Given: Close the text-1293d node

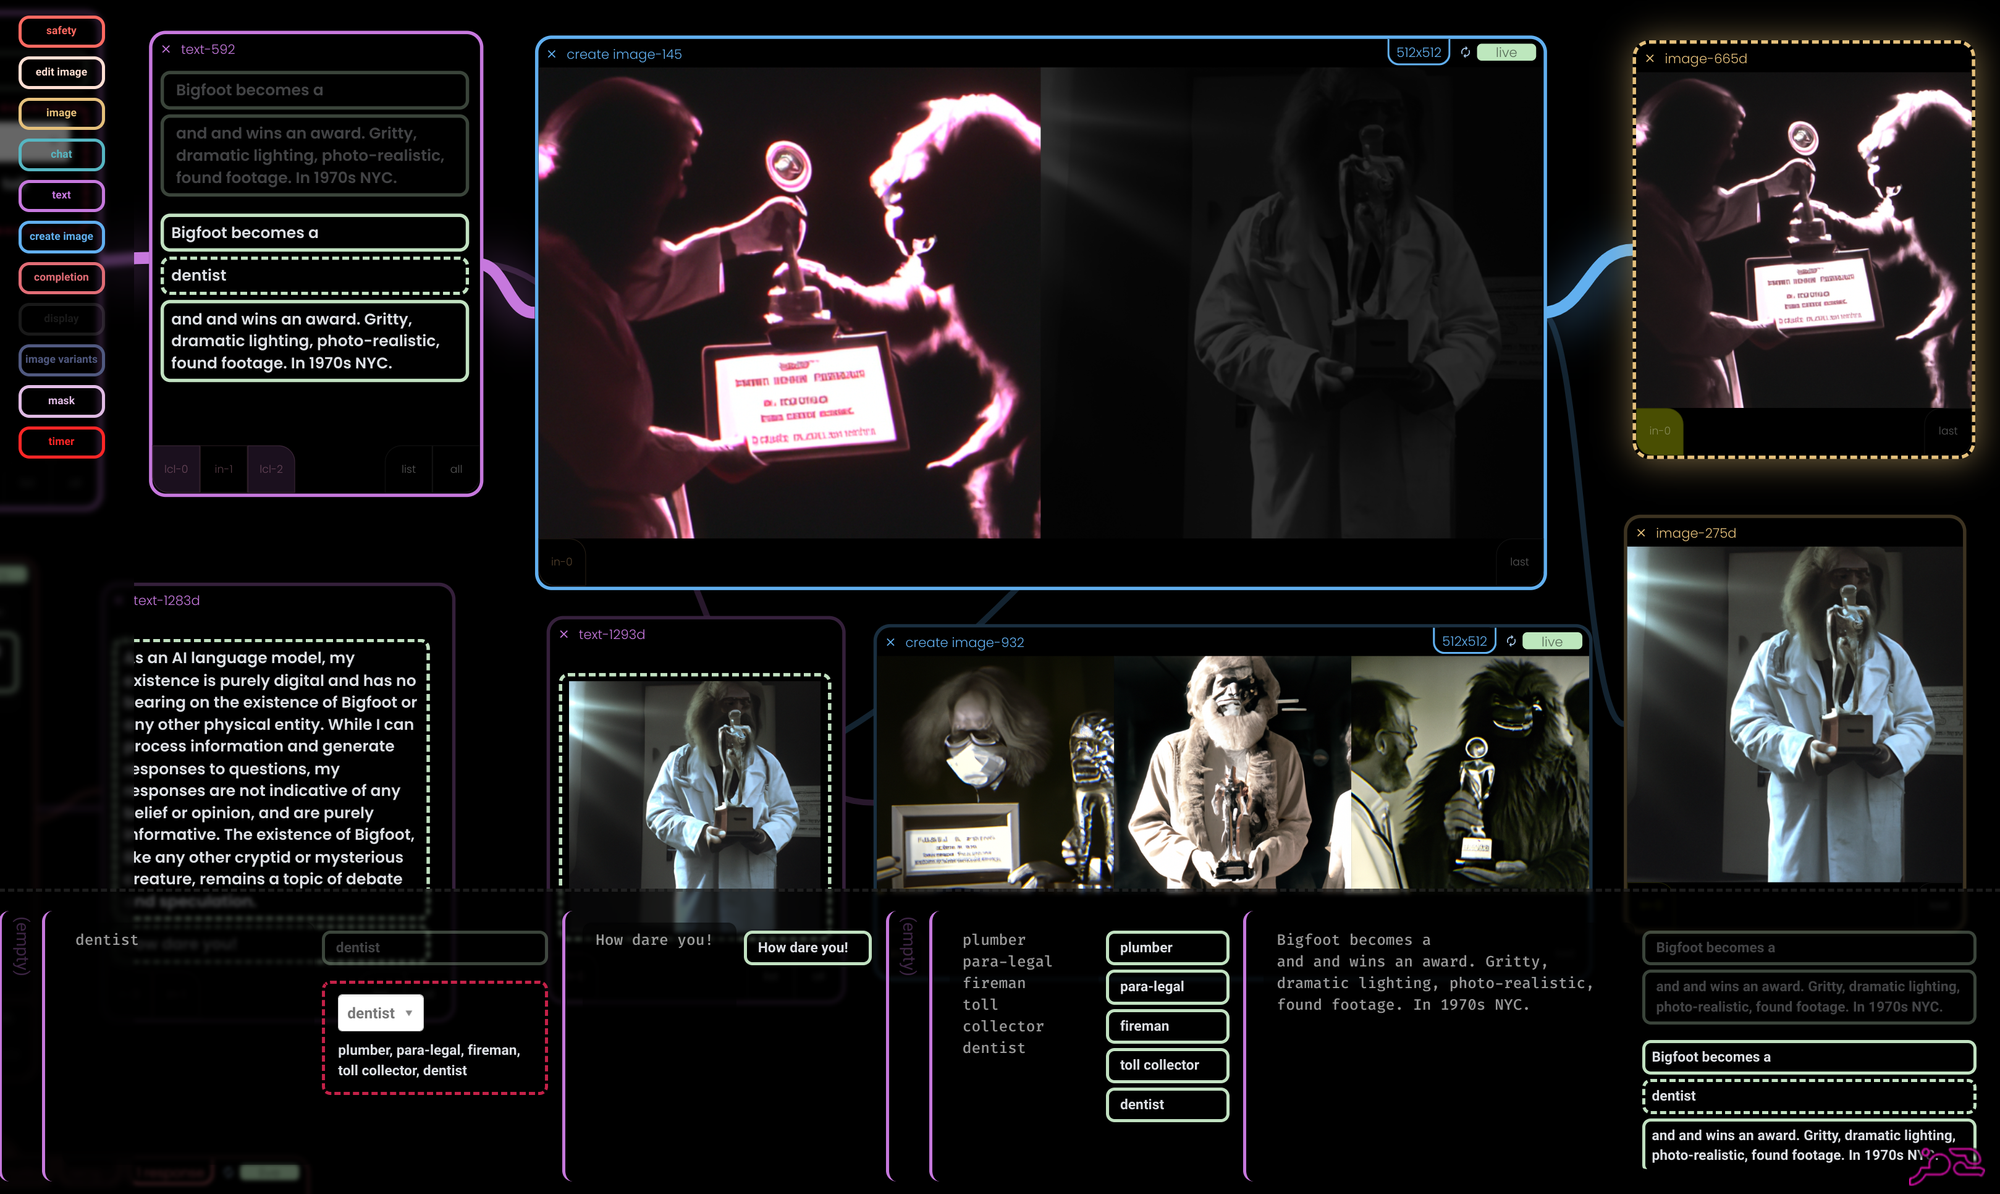Looking at the screenshot, I should tap(564, 635).
